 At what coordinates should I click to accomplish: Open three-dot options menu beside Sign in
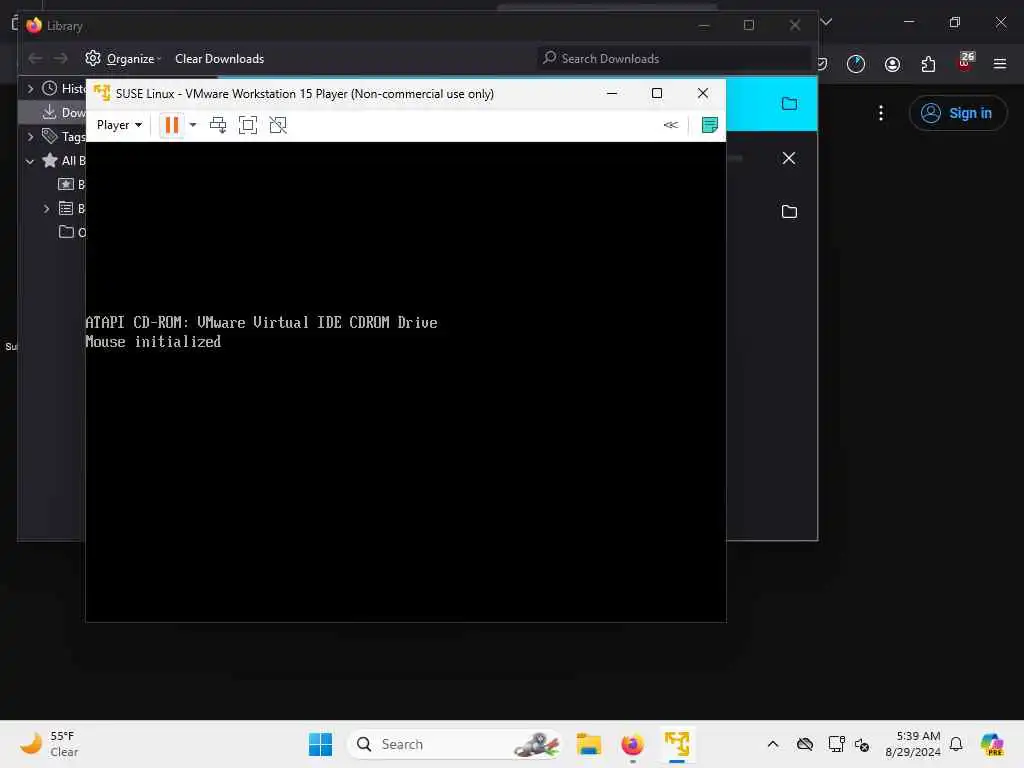pyautogui.click(x=880, y=113)
